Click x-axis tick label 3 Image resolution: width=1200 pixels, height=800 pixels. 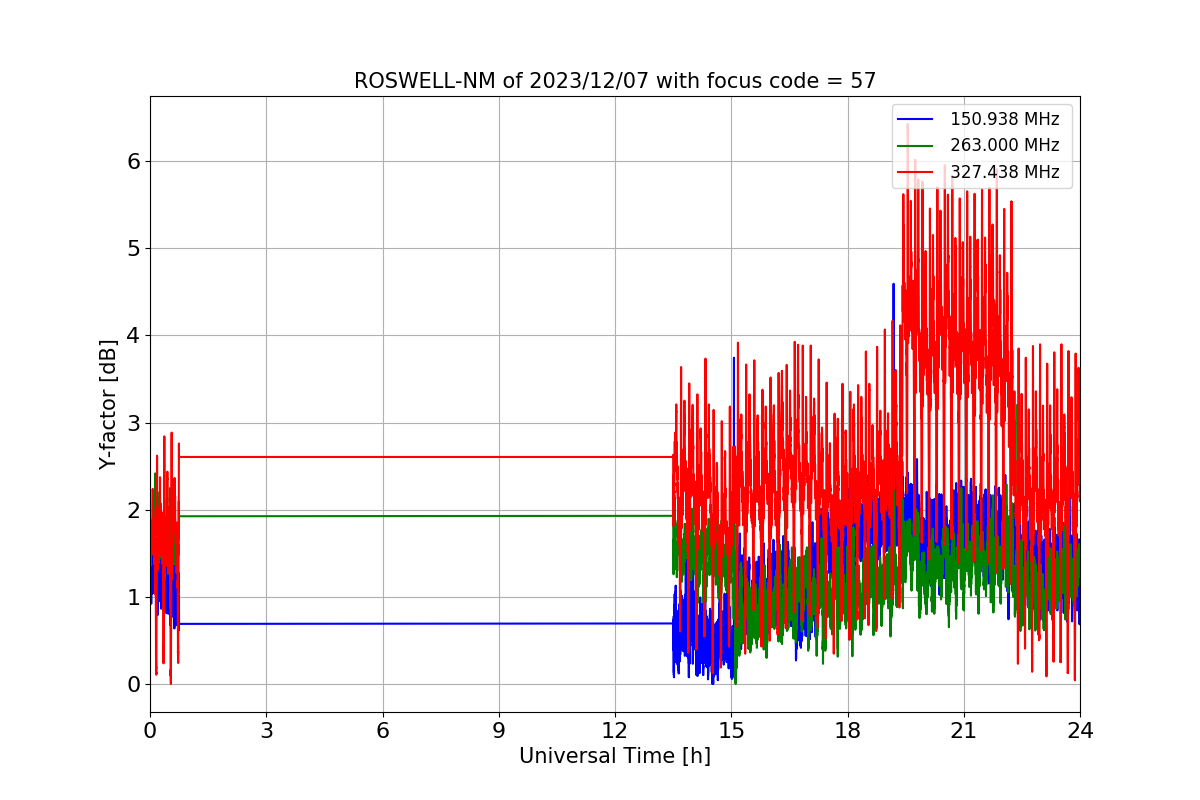[x=266, y=731]
